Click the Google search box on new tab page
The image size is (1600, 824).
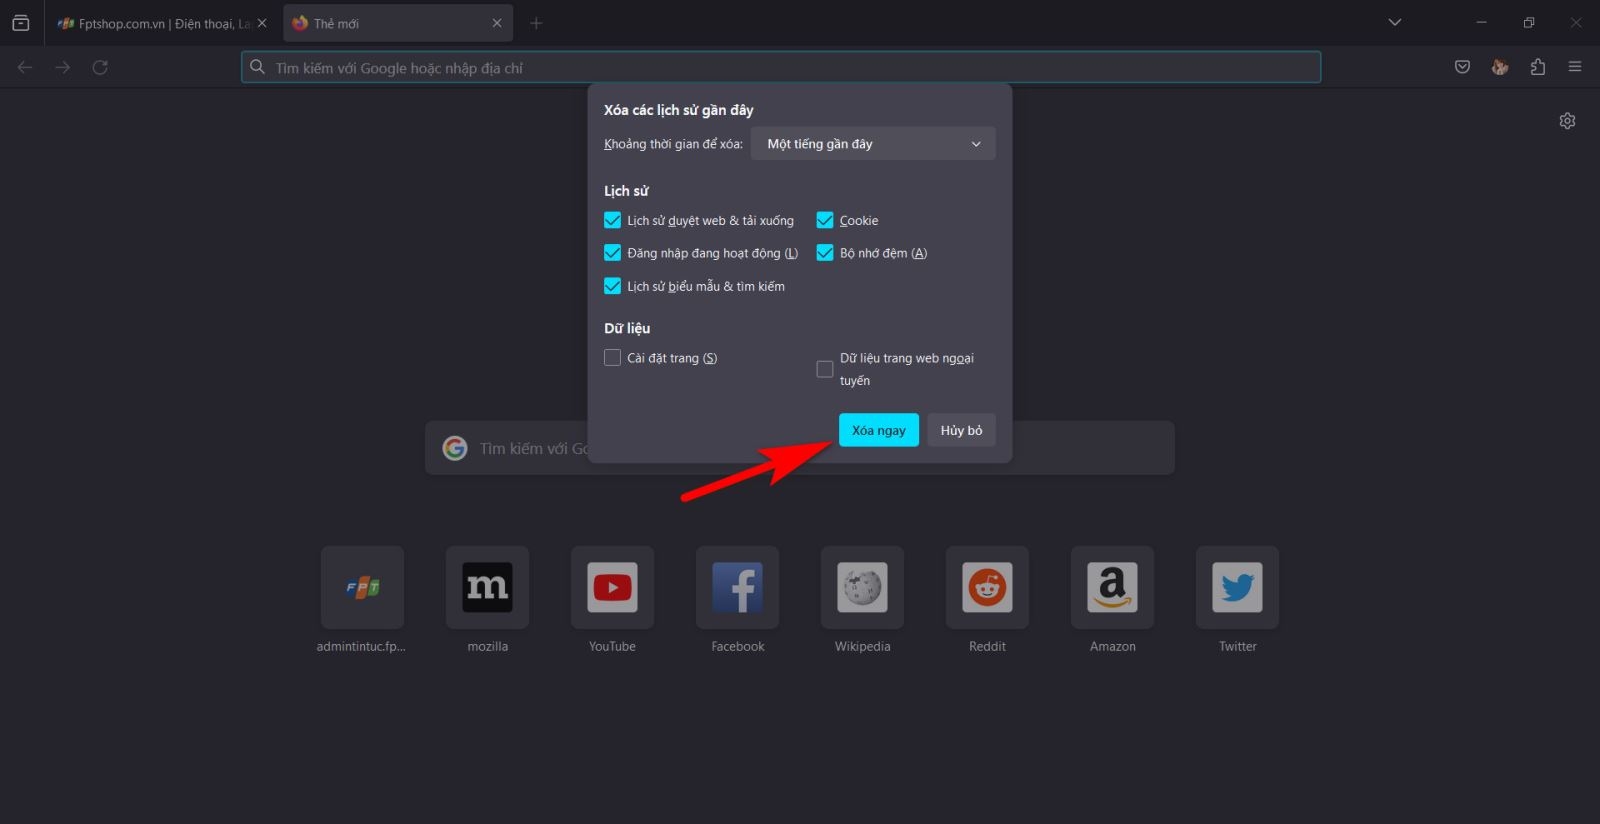[x=800, y=448]
